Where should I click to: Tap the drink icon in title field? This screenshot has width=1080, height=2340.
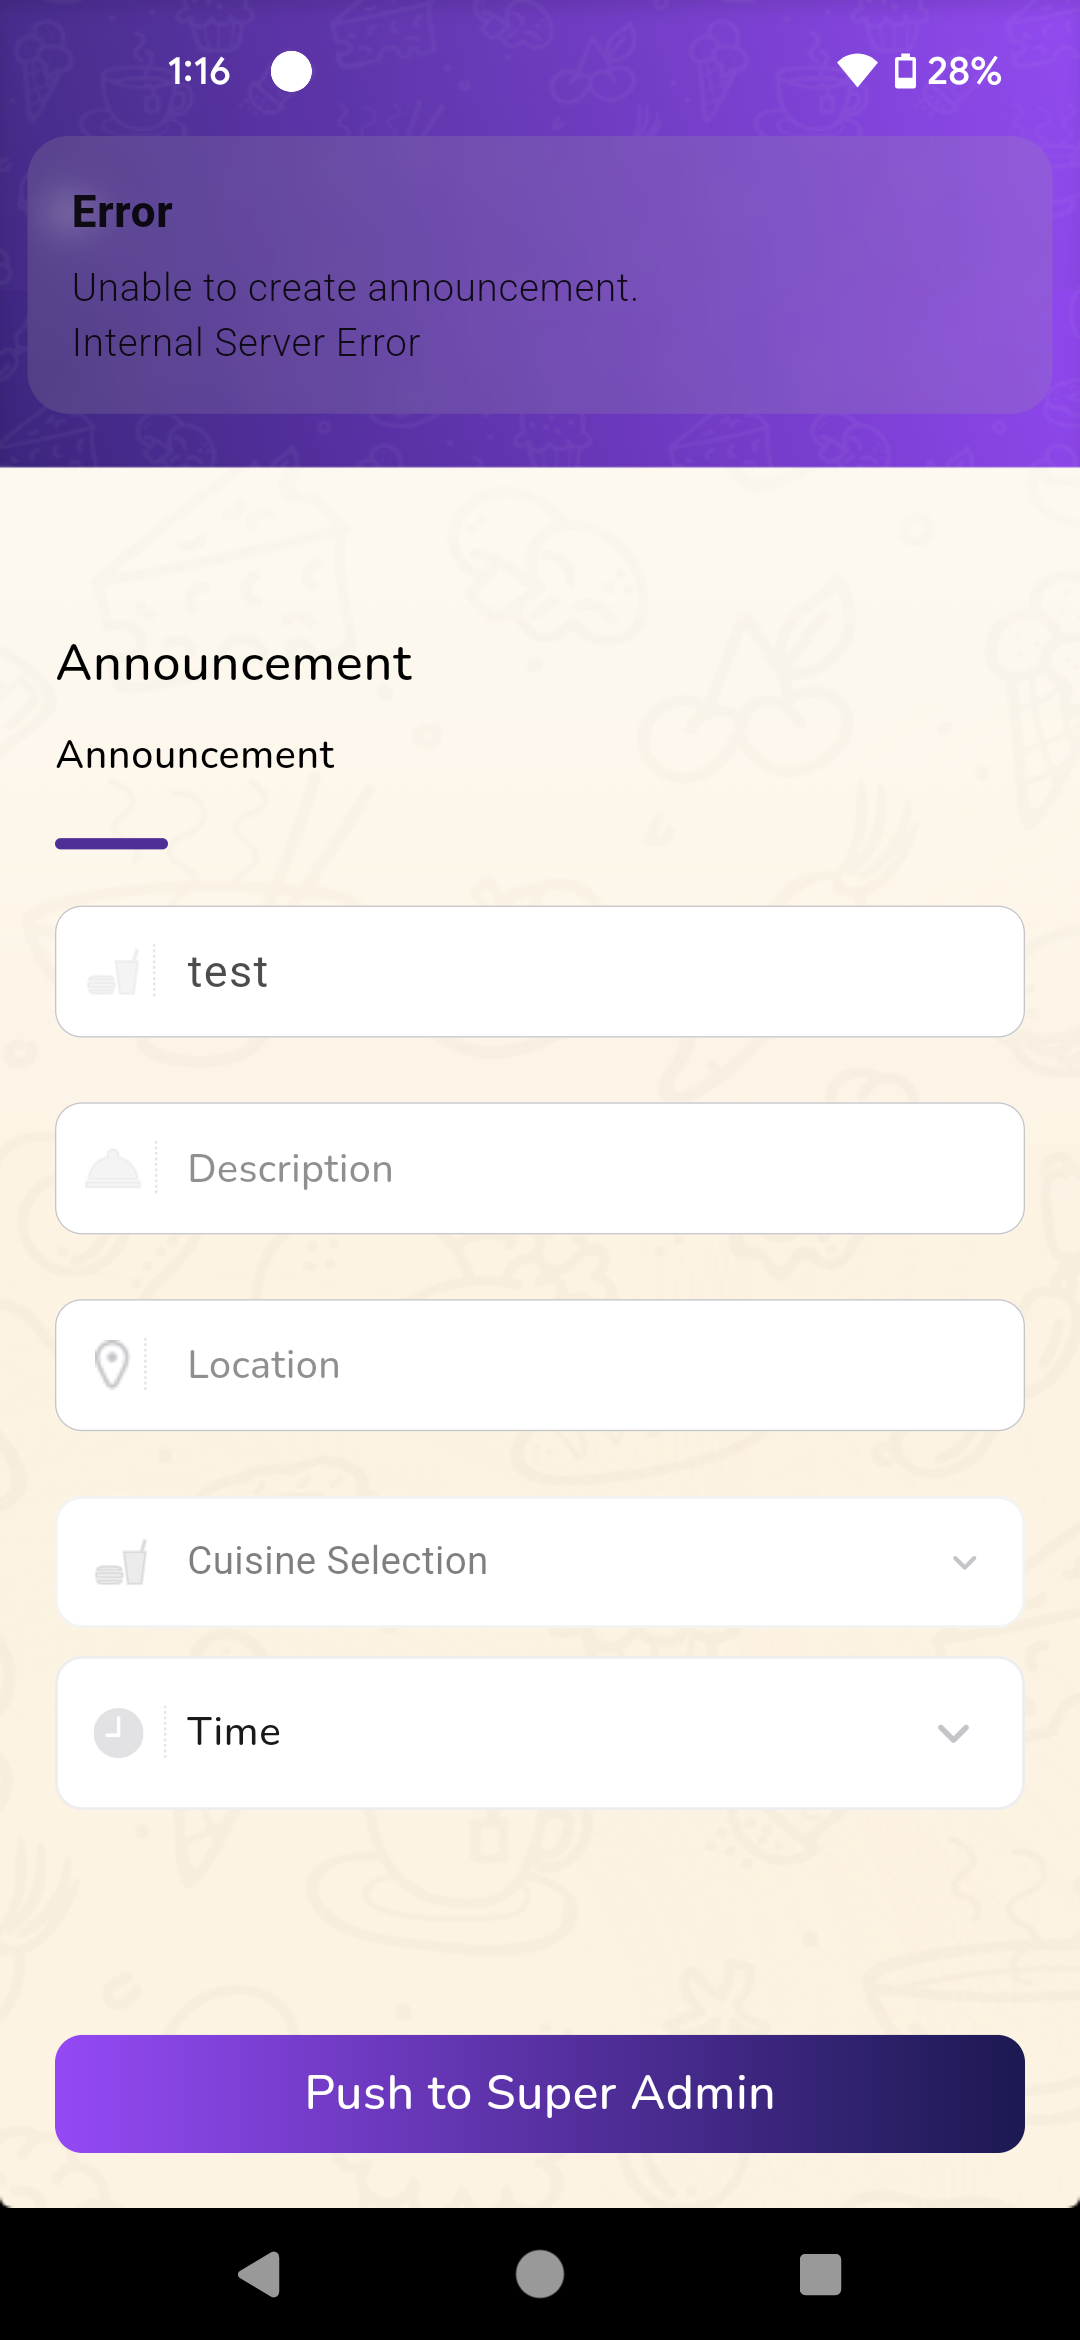[x=114, y=972]
